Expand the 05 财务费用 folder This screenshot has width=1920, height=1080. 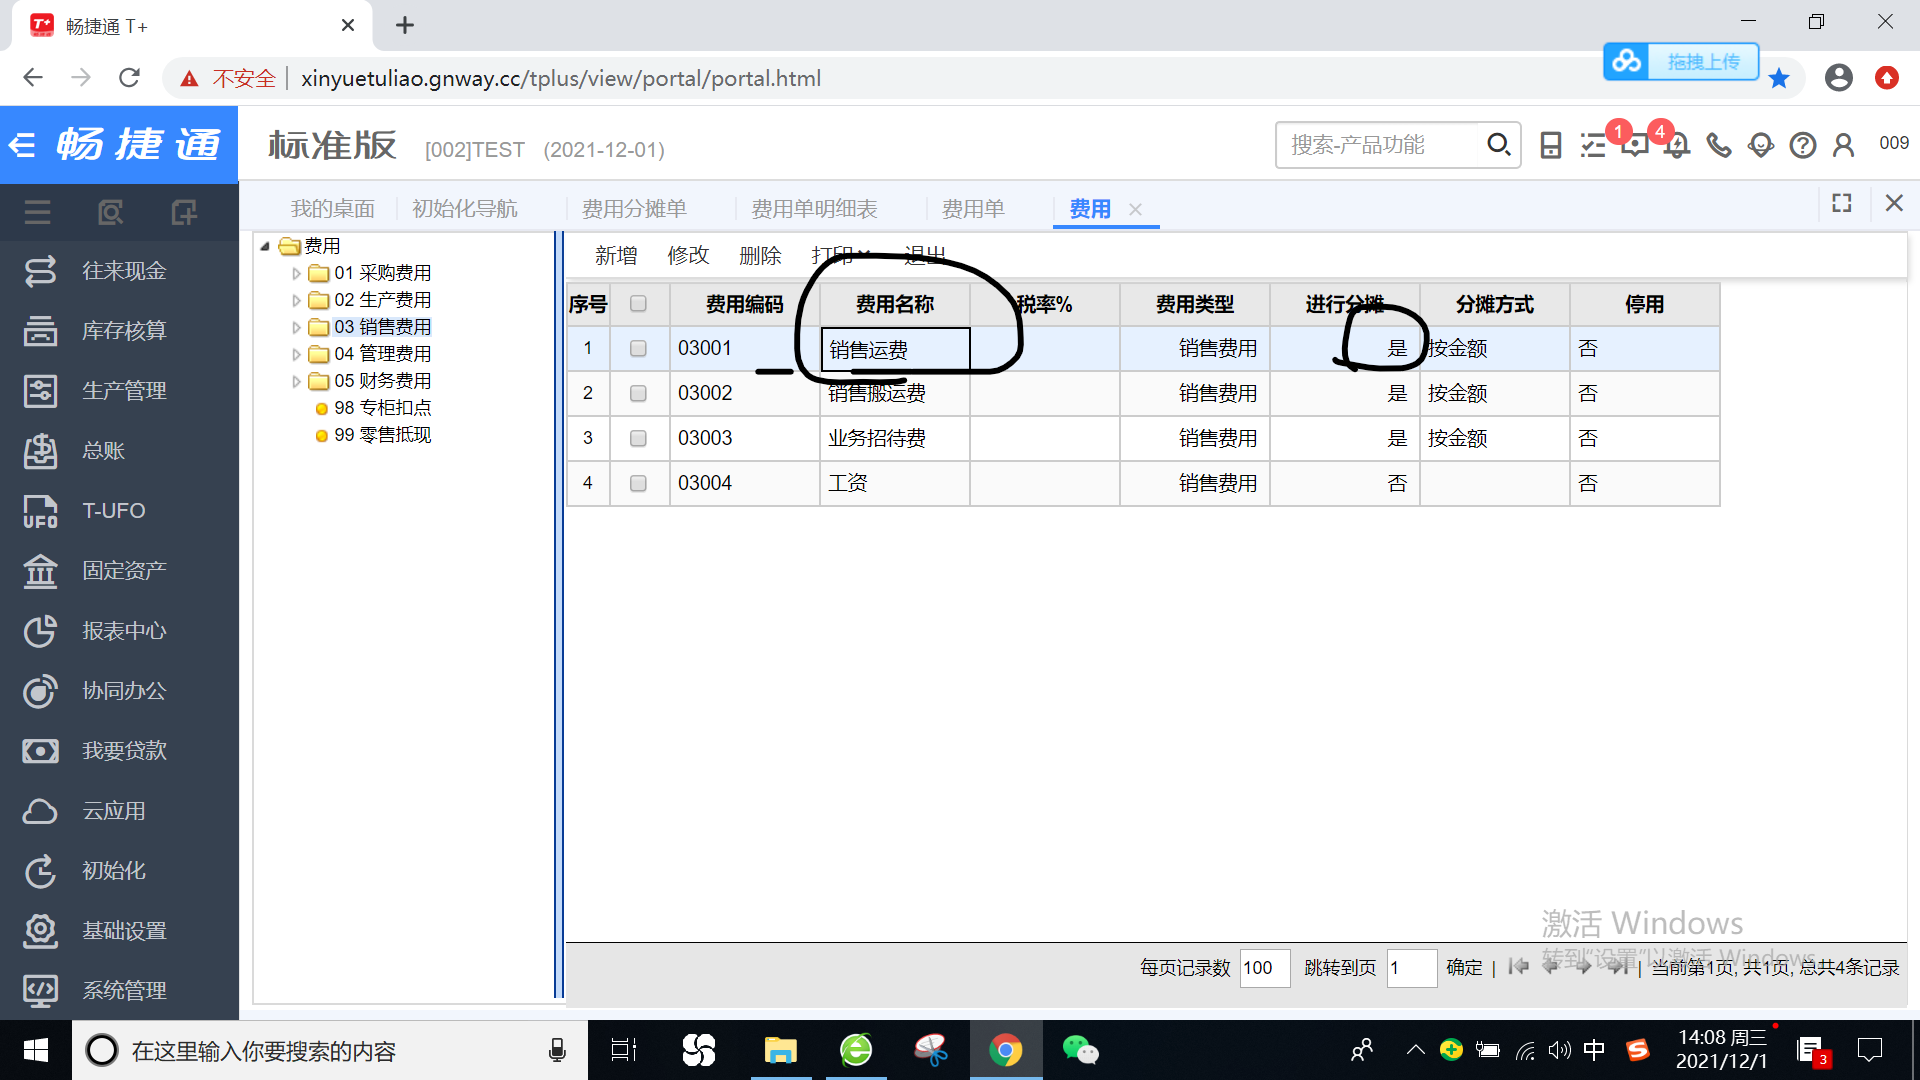(x=296, y=381)
